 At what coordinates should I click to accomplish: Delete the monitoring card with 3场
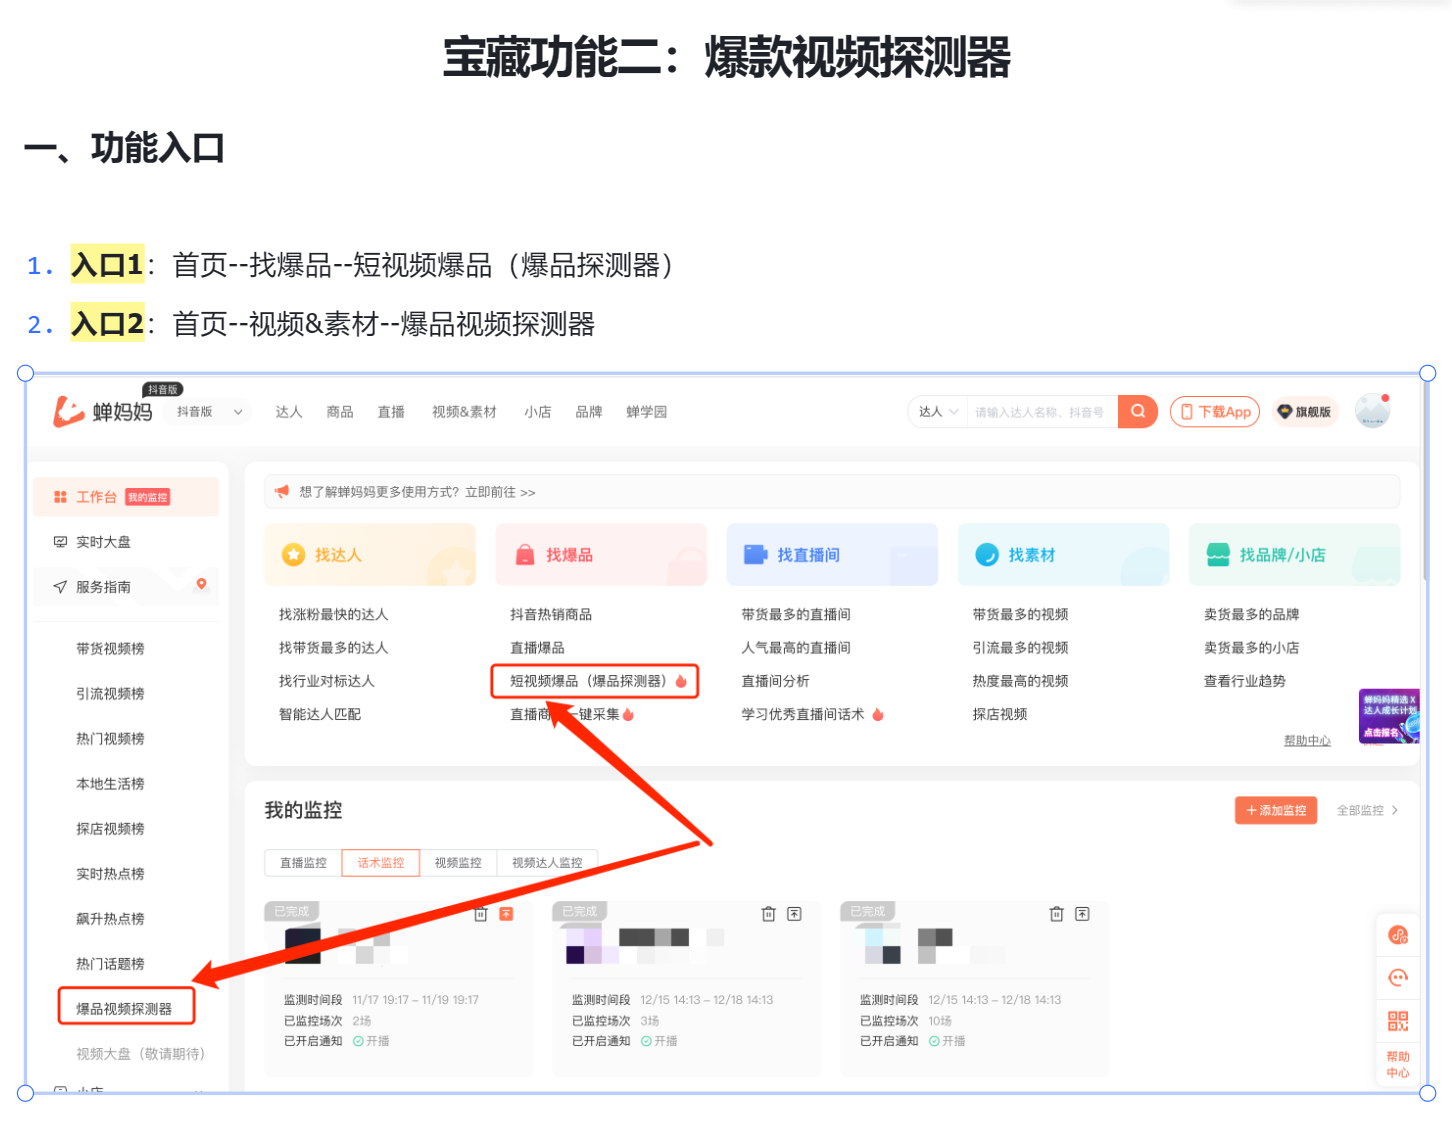click(x=769, y=914)
